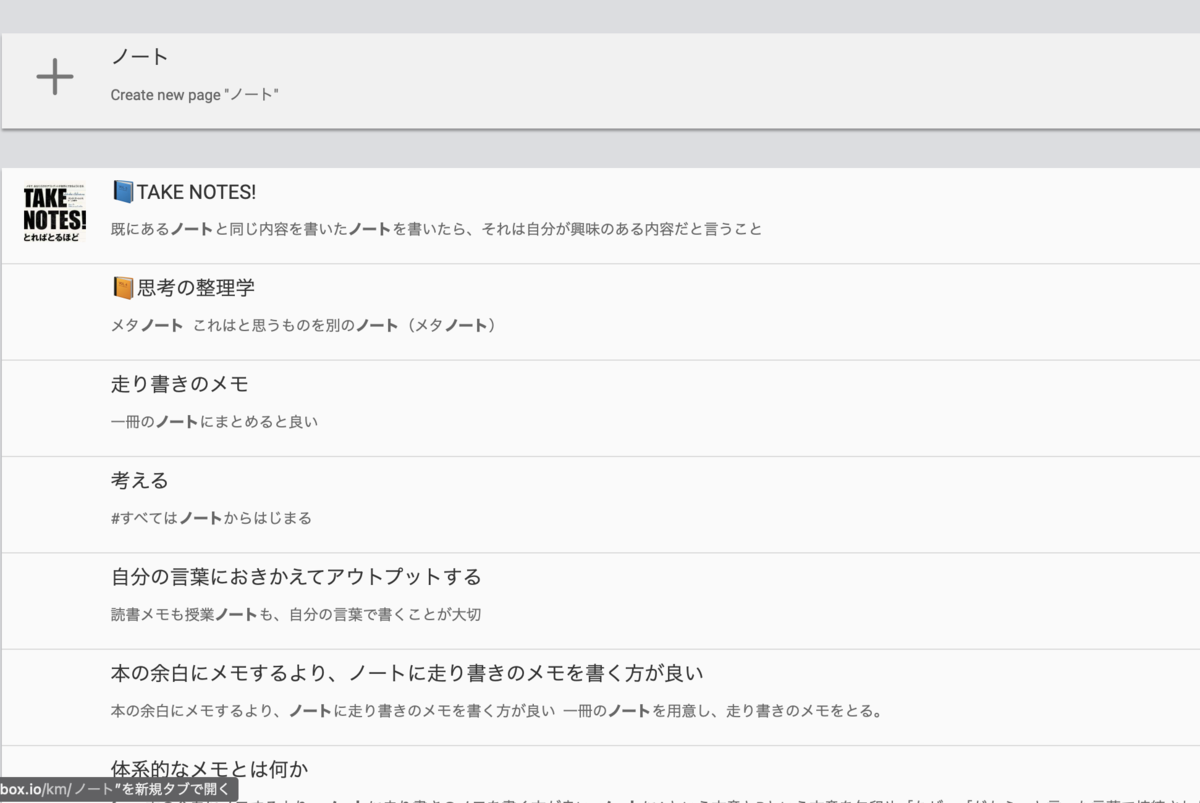
Task: Click the plus icon to create new page
Action: click(55, 77)
